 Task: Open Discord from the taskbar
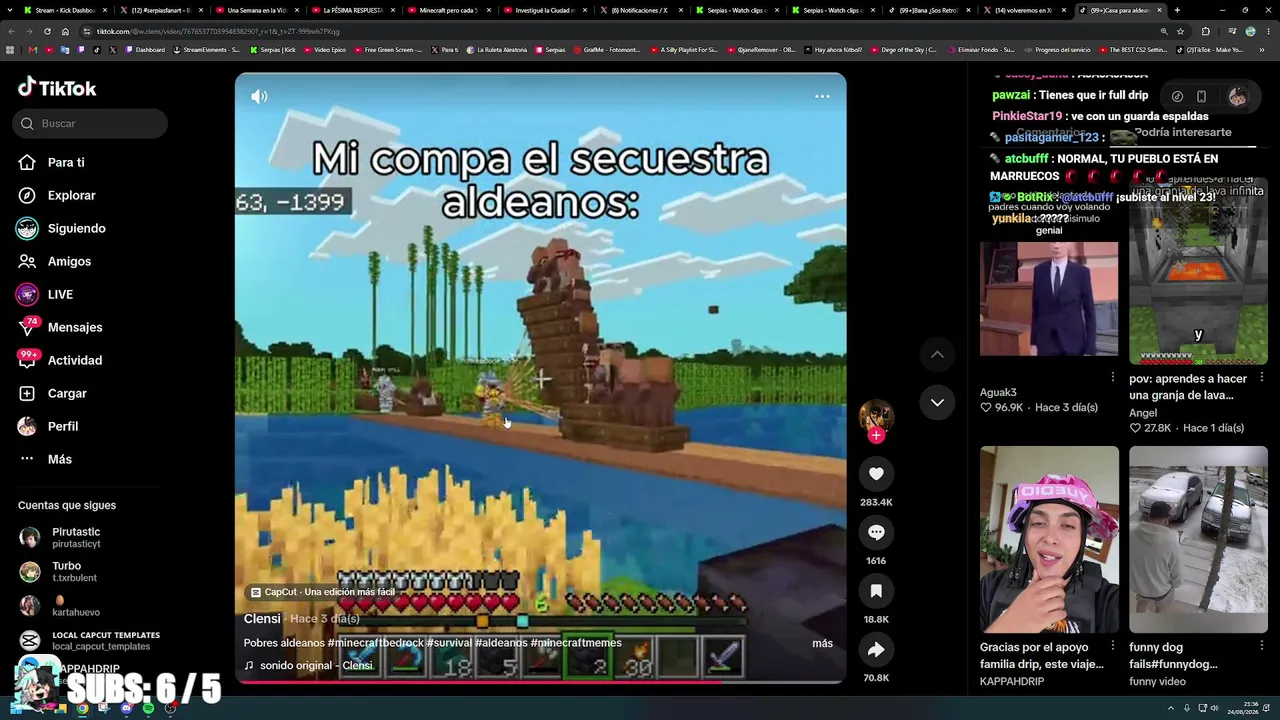(126, 709)
